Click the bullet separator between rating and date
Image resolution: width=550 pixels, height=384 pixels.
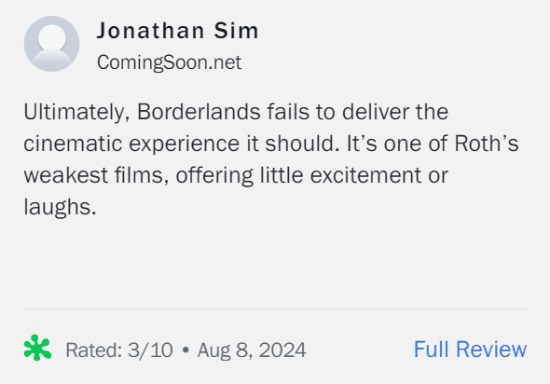[186, 350]
